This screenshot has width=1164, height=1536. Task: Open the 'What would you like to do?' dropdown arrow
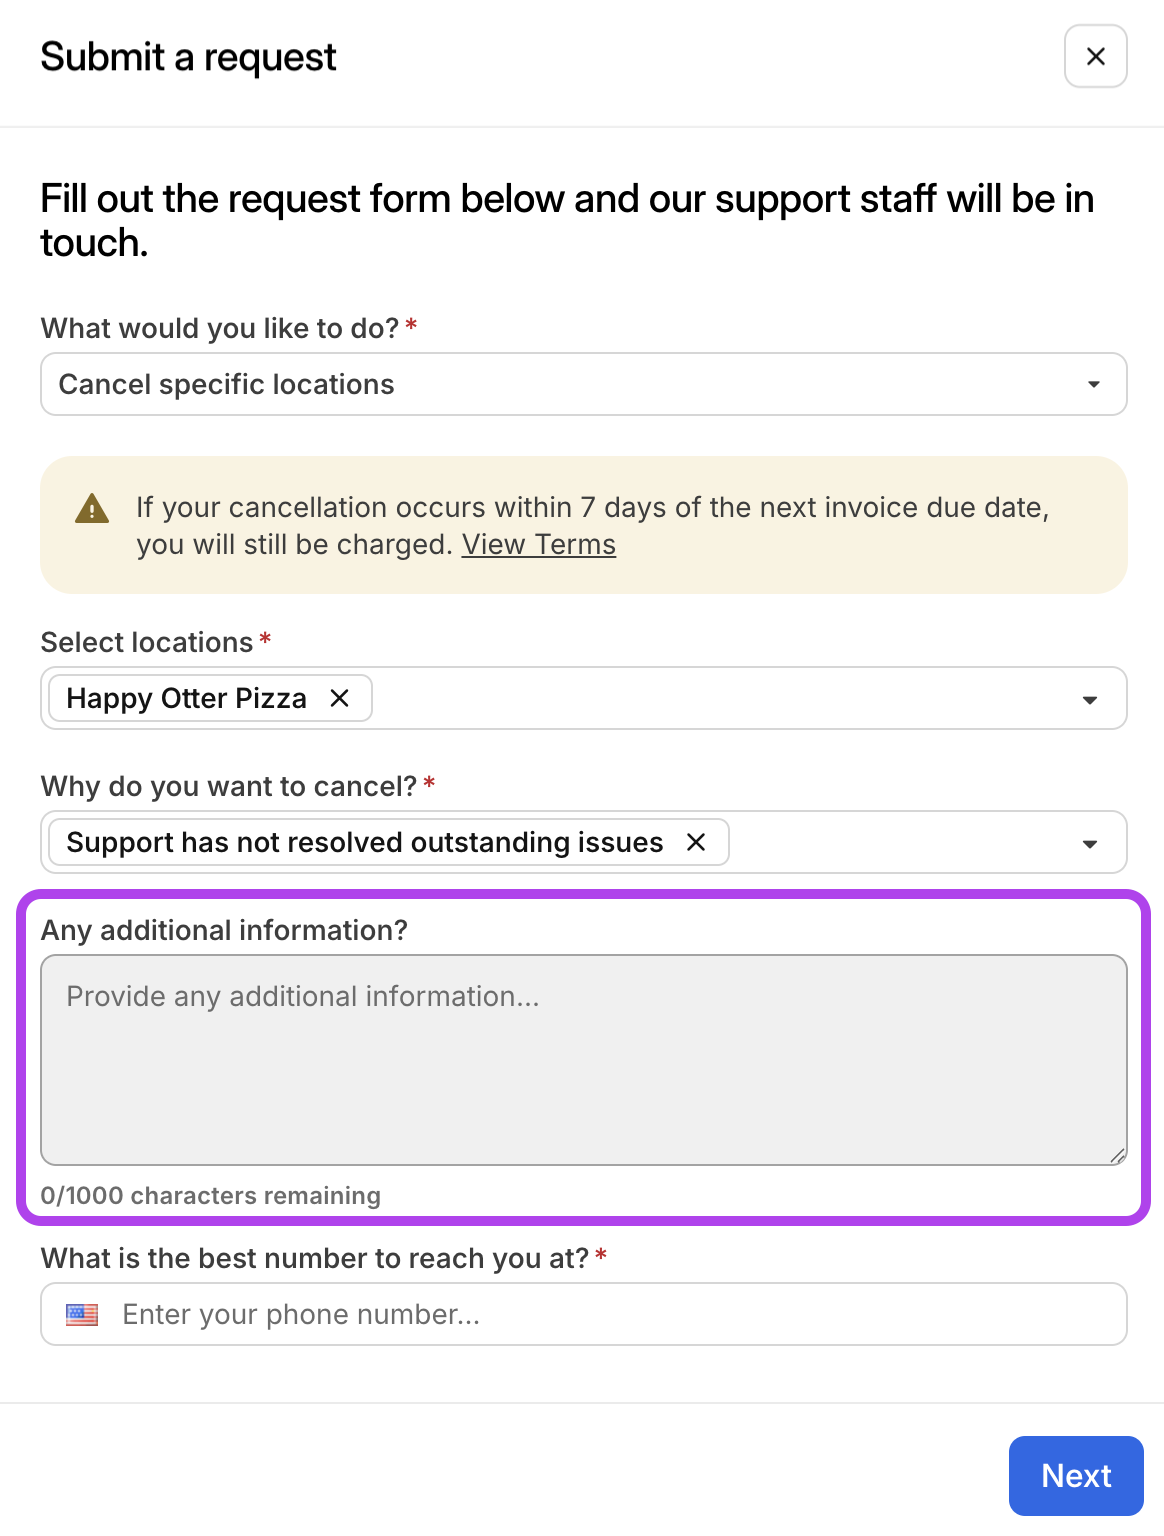(1094, 384)
